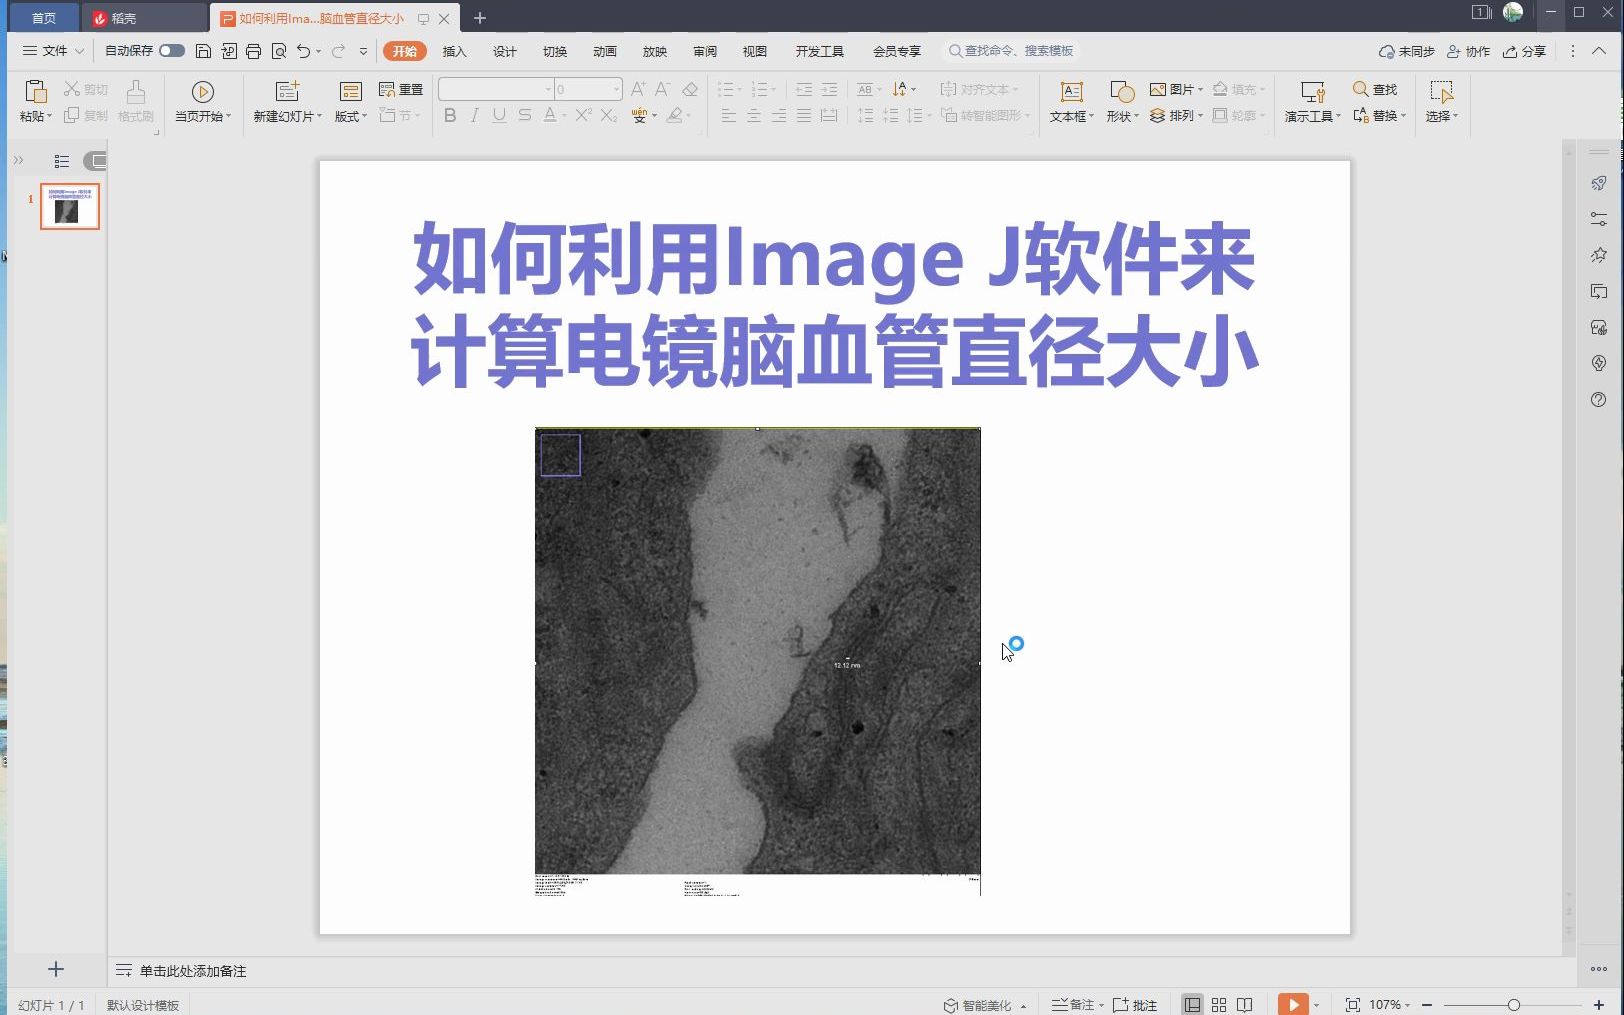
Task: Toggle underline formatting
Action: click(x=498, y=116)
